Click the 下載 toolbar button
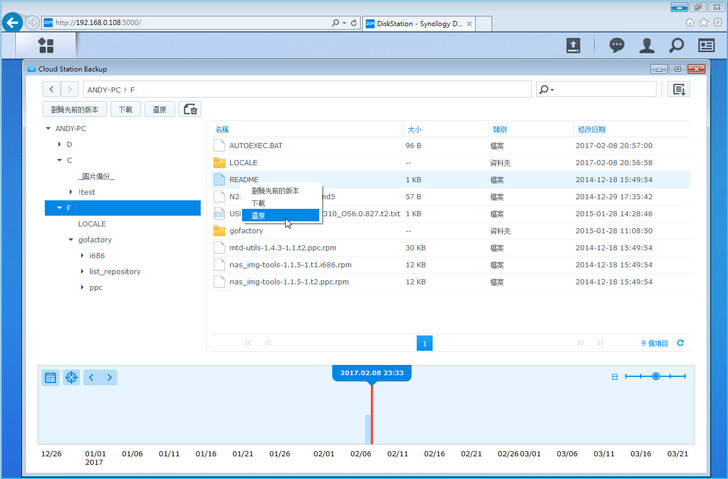 coord(125,110)
